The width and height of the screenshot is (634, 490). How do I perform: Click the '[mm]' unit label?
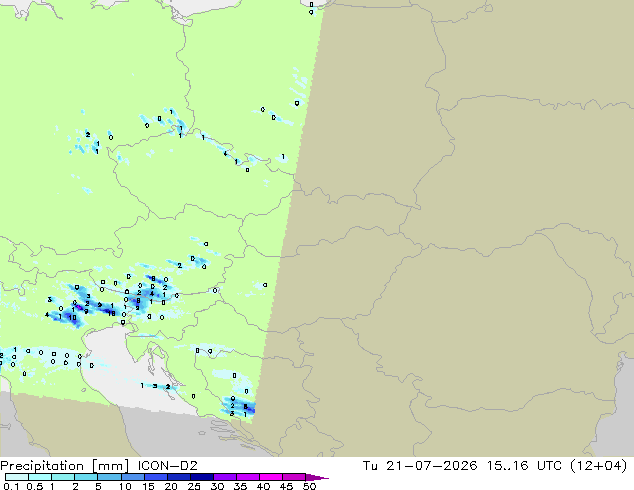[x=110, y=466]
